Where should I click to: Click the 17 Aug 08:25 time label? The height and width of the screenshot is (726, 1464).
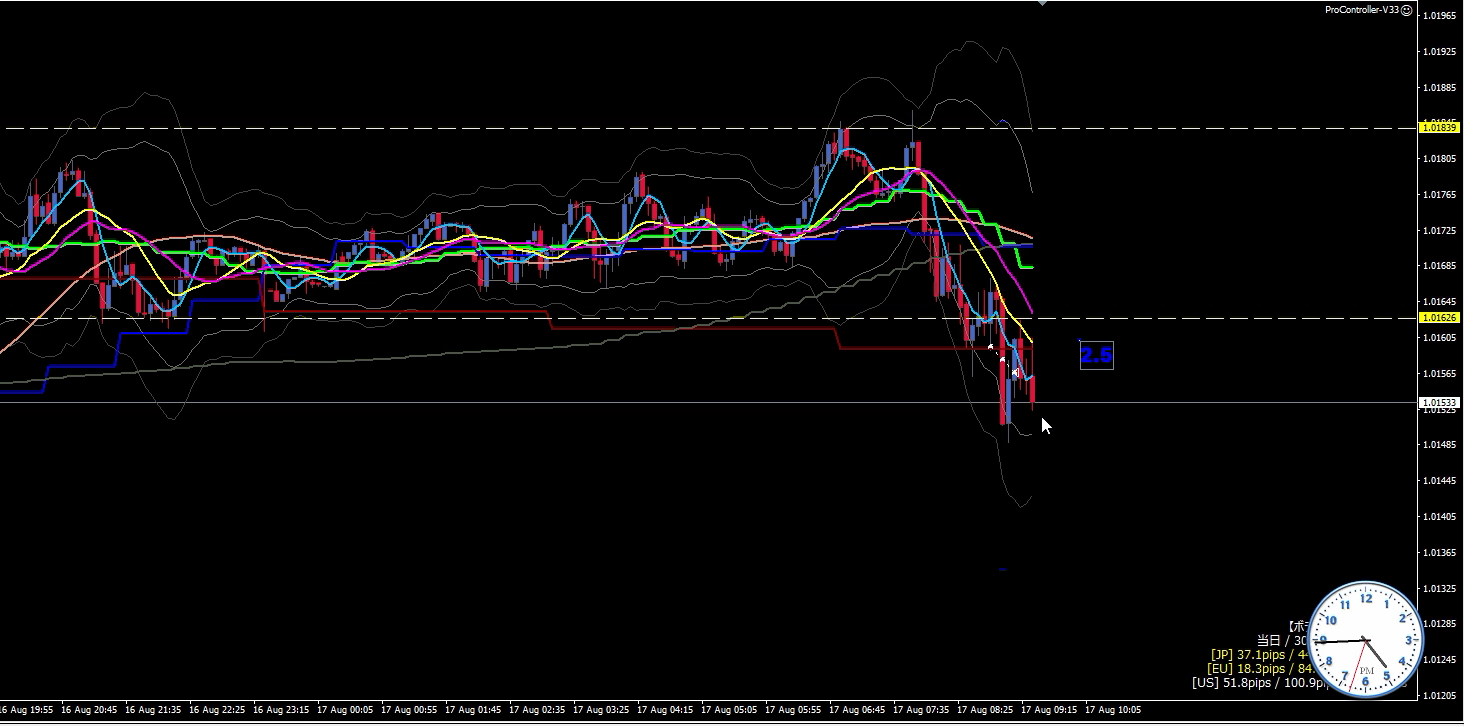[x=983, y=710]
